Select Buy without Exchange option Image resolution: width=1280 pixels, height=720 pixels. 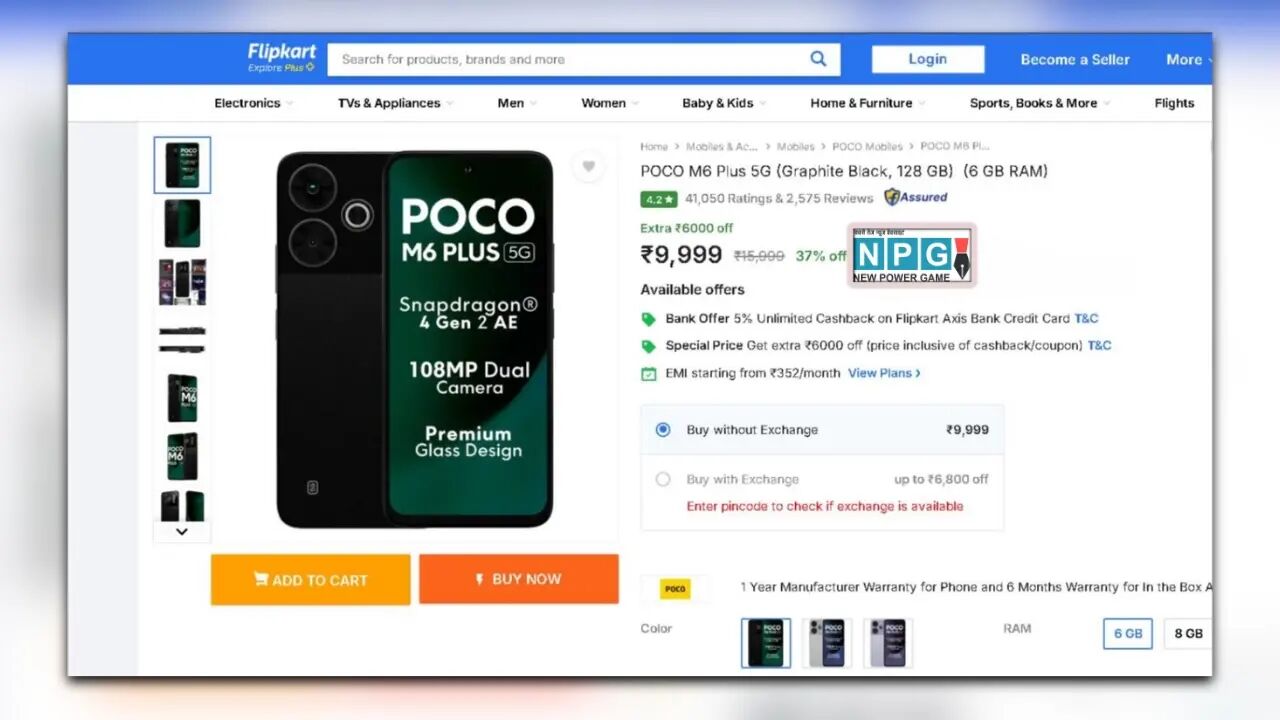[663, 430]
